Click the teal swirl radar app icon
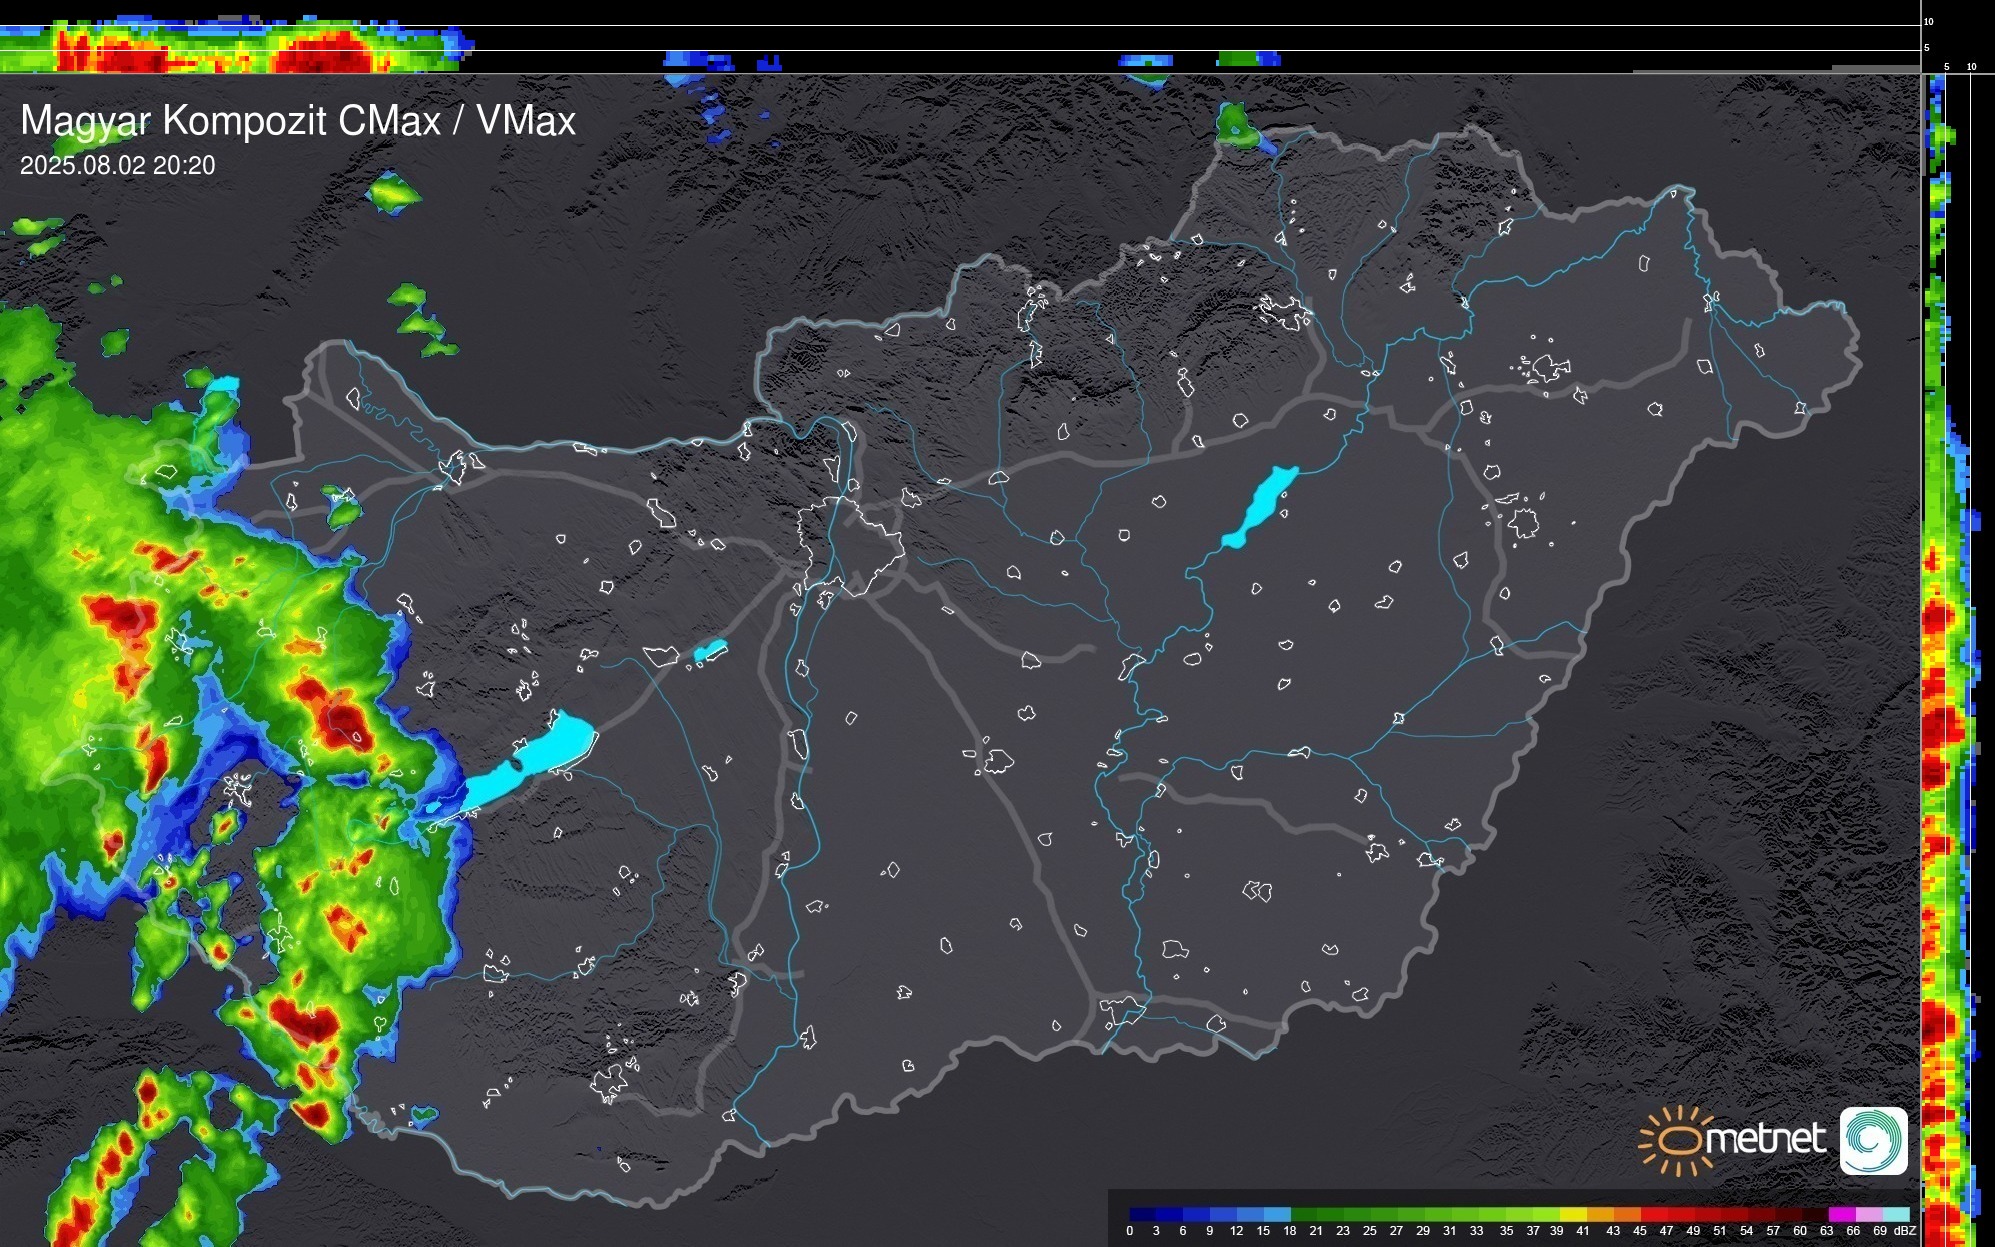The width and height of the screenshot is (1995, 1247). 1873,1140
